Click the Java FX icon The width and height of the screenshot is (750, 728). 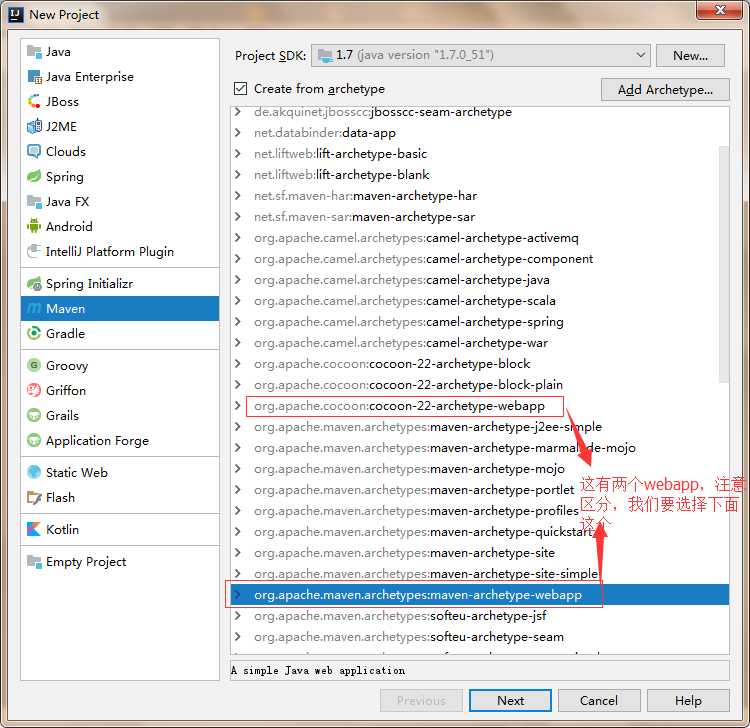click(x=34, y=201)
